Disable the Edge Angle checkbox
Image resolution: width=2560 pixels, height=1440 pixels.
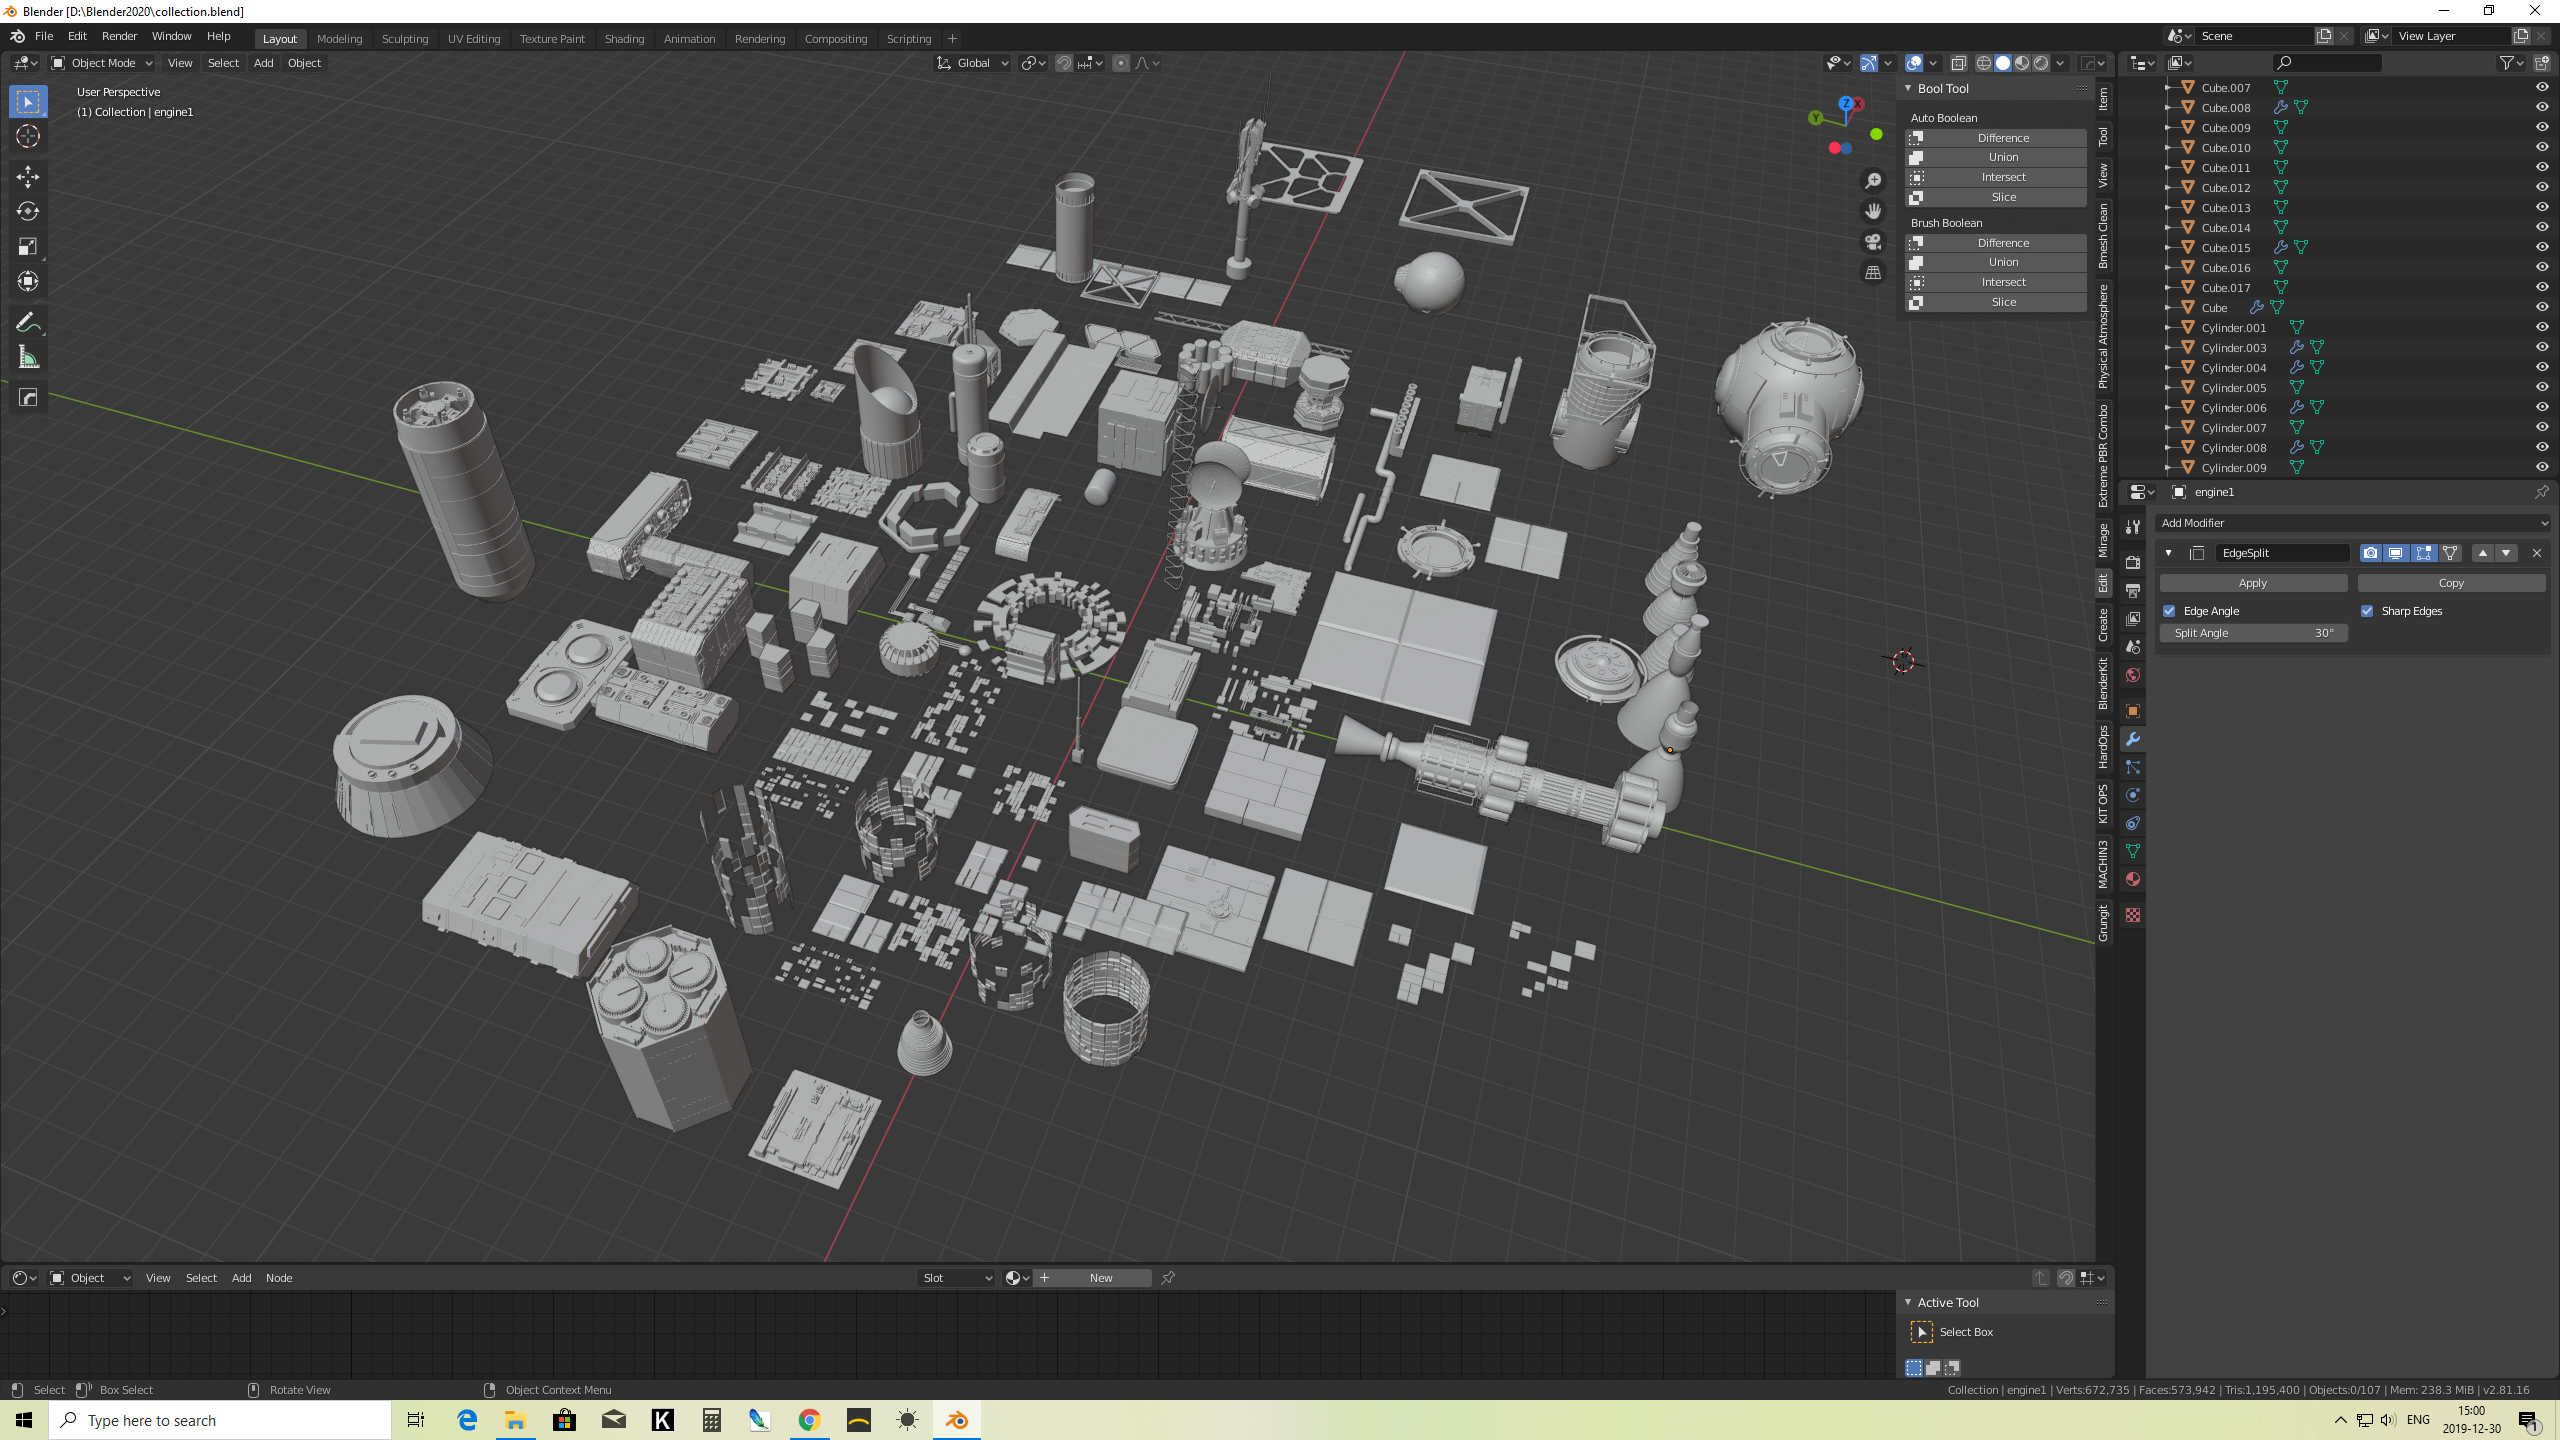pyautogui.click(x=2169, y=610)
